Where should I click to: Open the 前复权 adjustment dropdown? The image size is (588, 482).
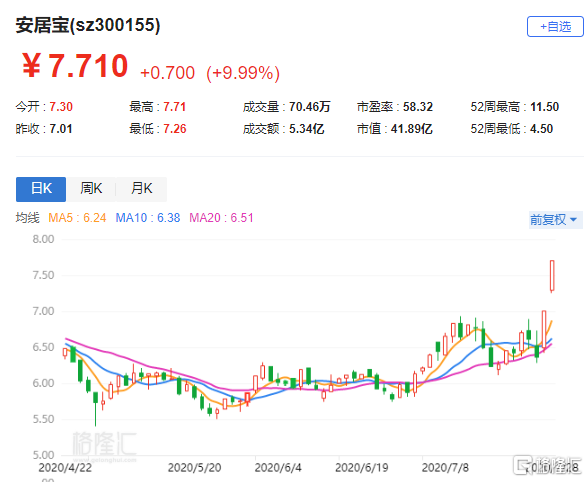(x=555, y=219)
